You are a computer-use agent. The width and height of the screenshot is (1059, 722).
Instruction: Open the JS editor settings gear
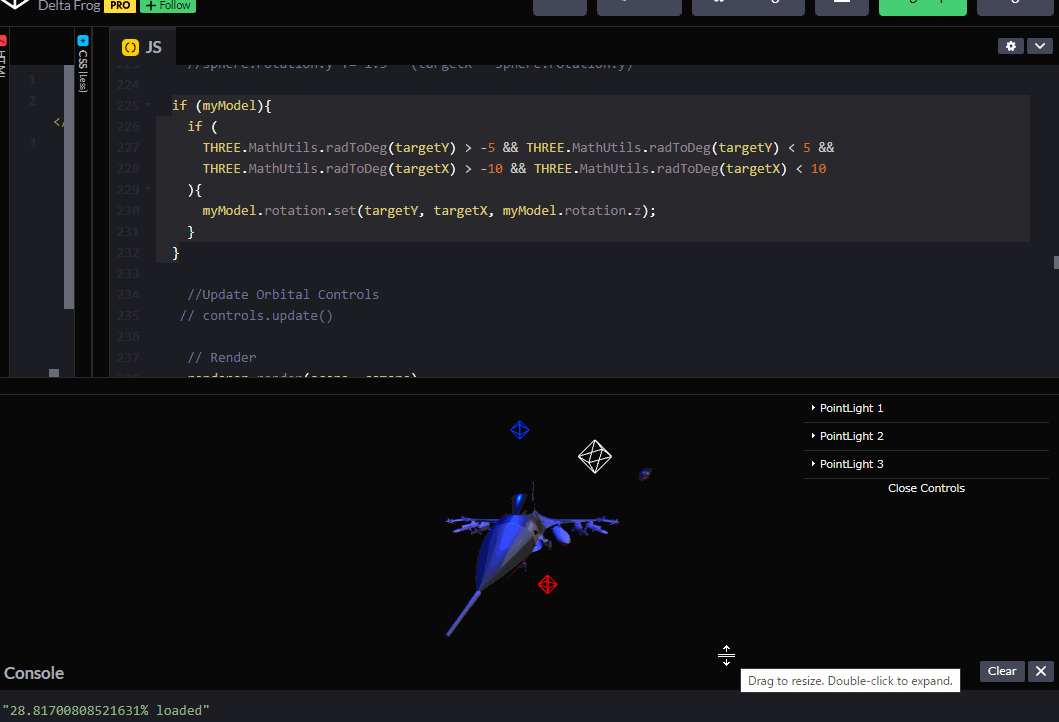1010,46
